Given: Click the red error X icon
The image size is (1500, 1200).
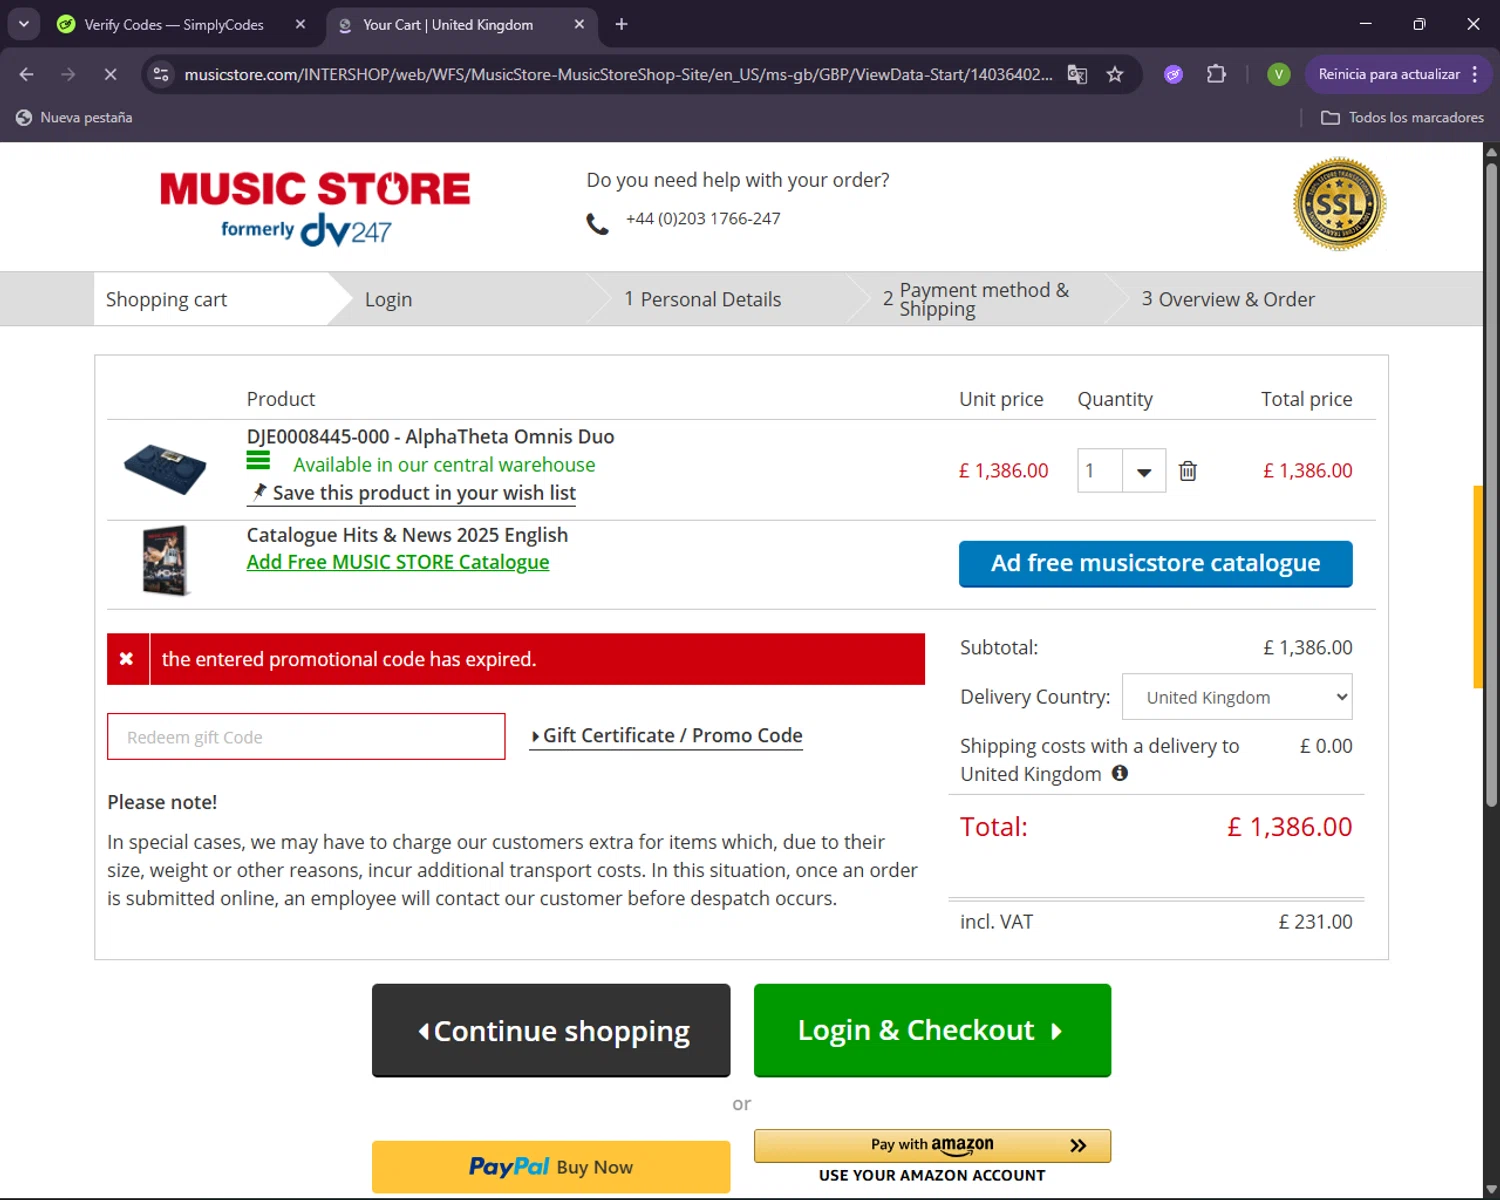Looking at the screenshot, I should point(127,659).
